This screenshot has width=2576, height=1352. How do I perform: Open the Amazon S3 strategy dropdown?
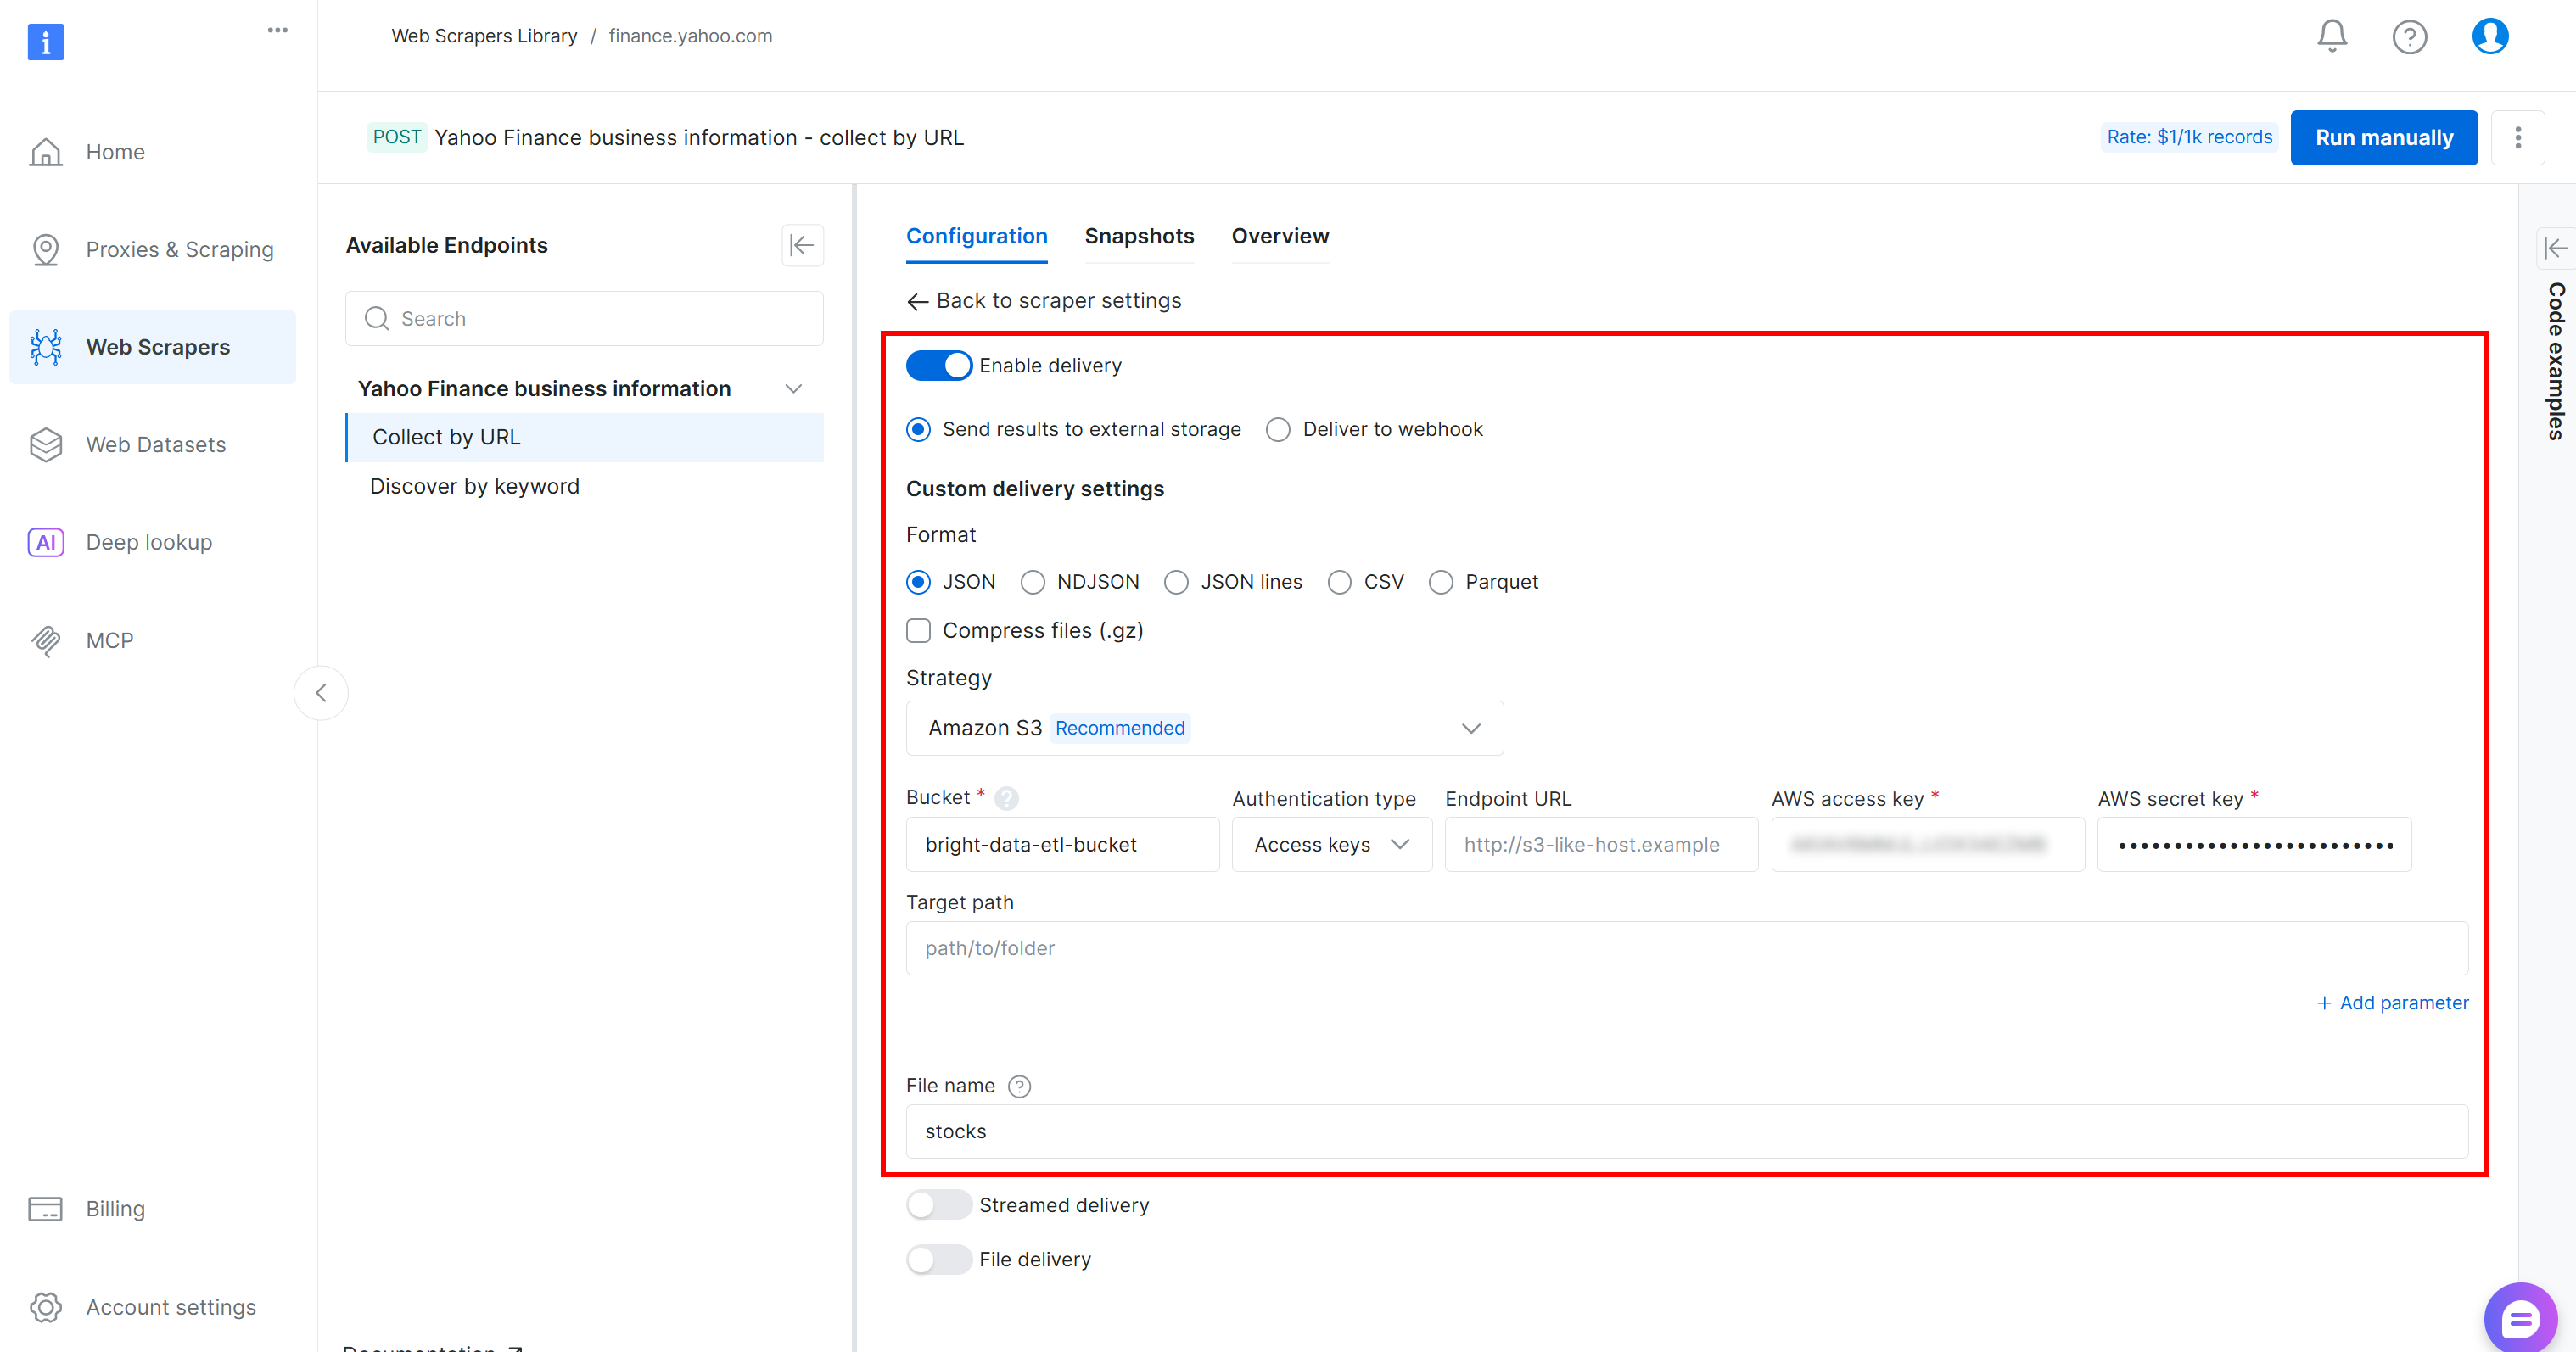pos(1204,728)
